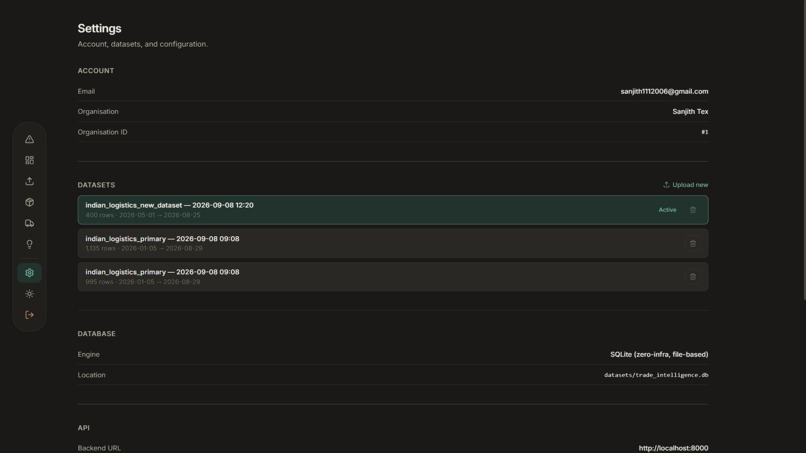Click the Settings page heading
The image size is (806, 453).
tap(99, 28)
